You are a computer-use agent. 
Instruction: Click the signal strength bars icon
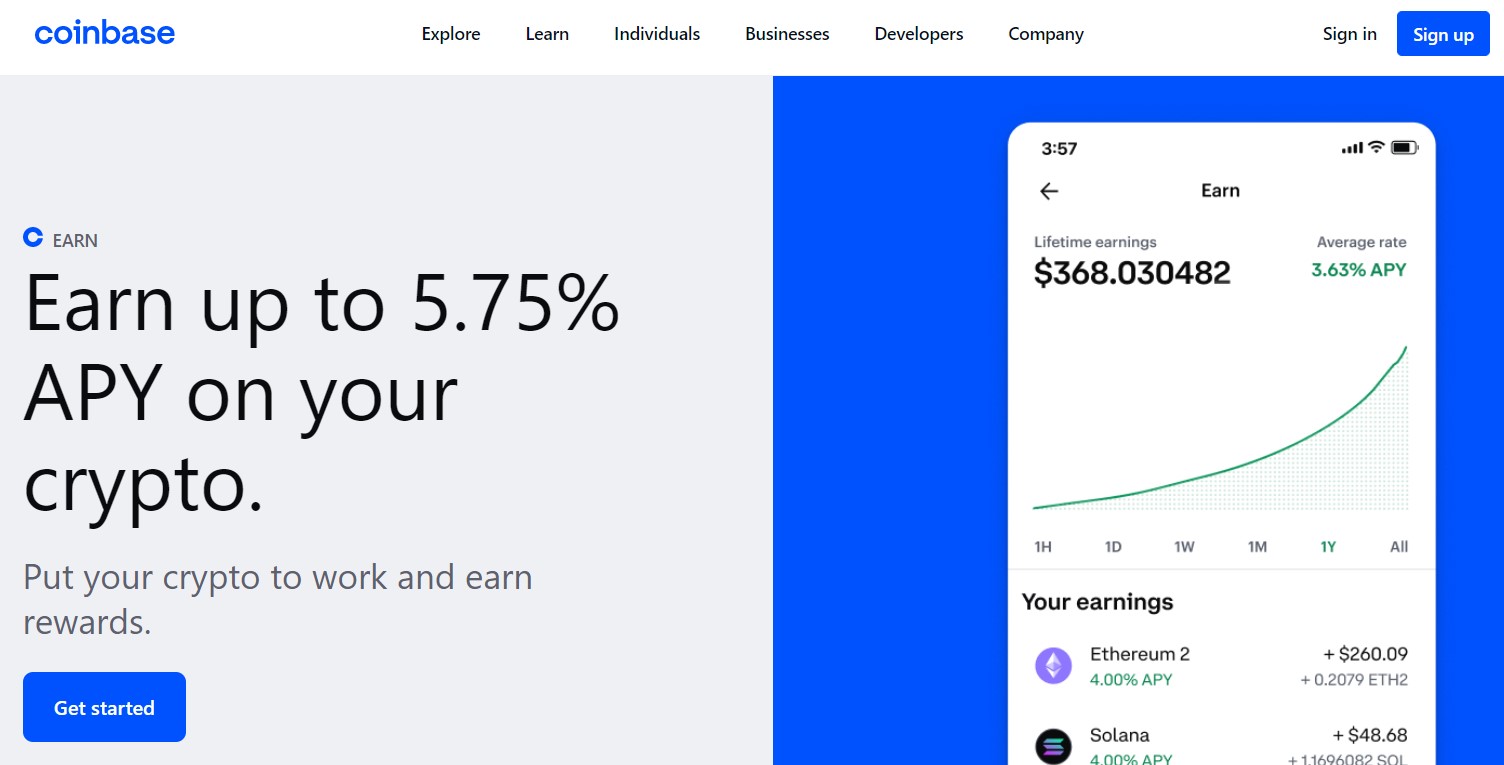coord(1352,149)
